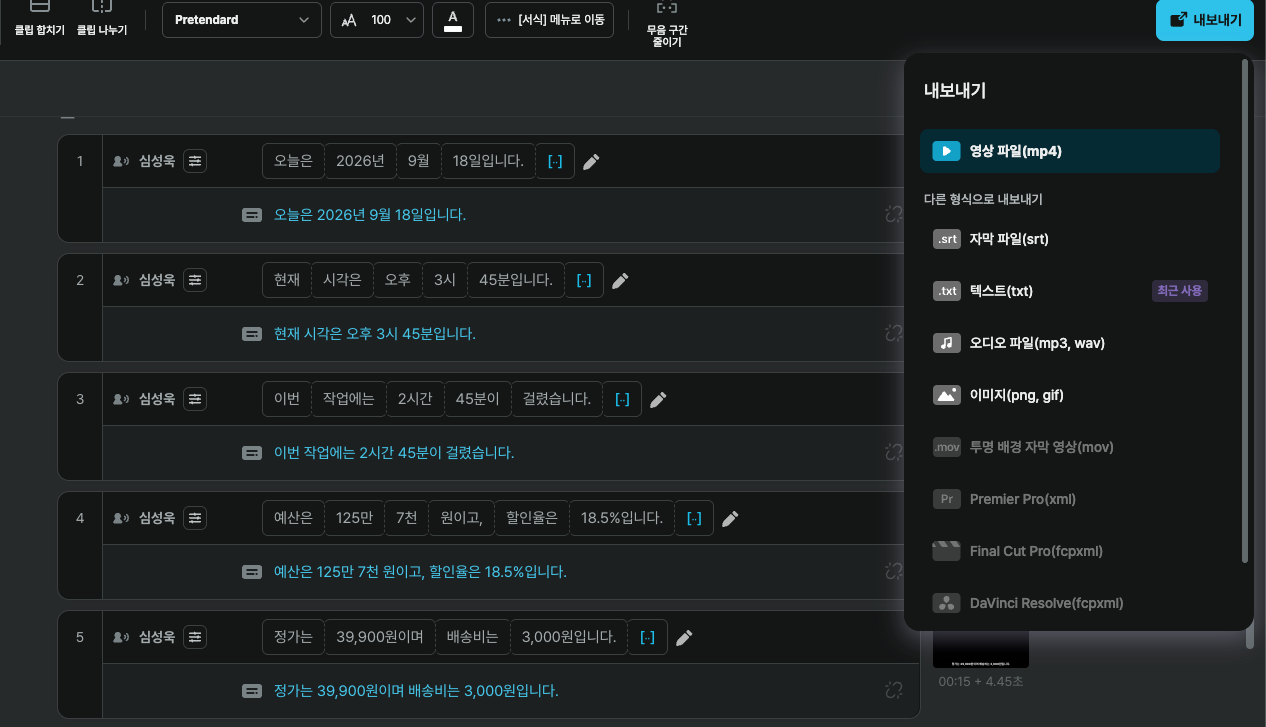
Task: Open voice settings icon in clip 3
Action: click(x=195, y=399)
